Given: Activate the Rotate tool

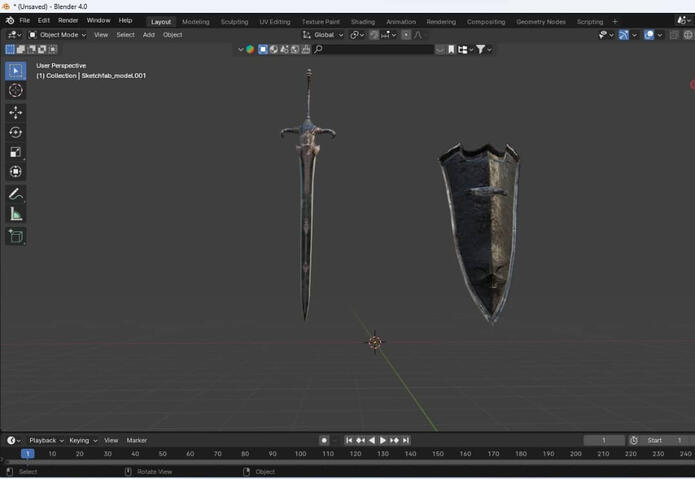Looking at the screenshot, I should [x=16, y=132].
